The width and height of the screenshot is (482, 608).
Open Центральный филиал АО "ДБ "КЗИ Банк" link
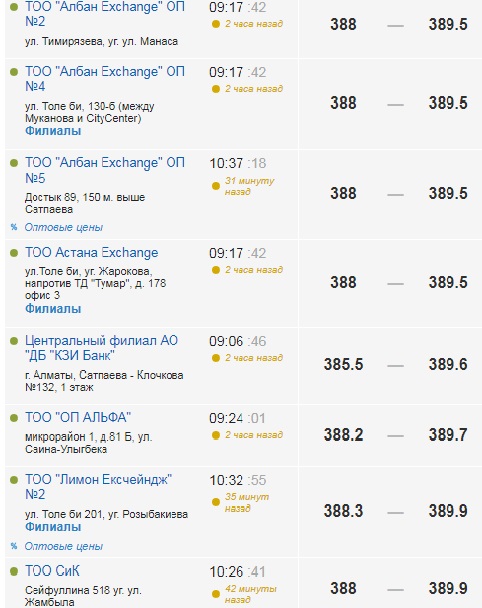point(101,348)
